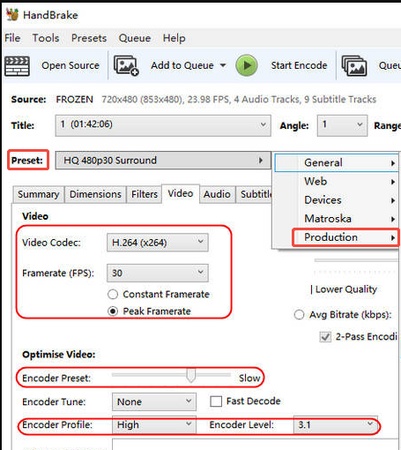This screenshot has width=401, height=450.
Task: Click the Slow encoder preset value text
Action: [249, 378]
